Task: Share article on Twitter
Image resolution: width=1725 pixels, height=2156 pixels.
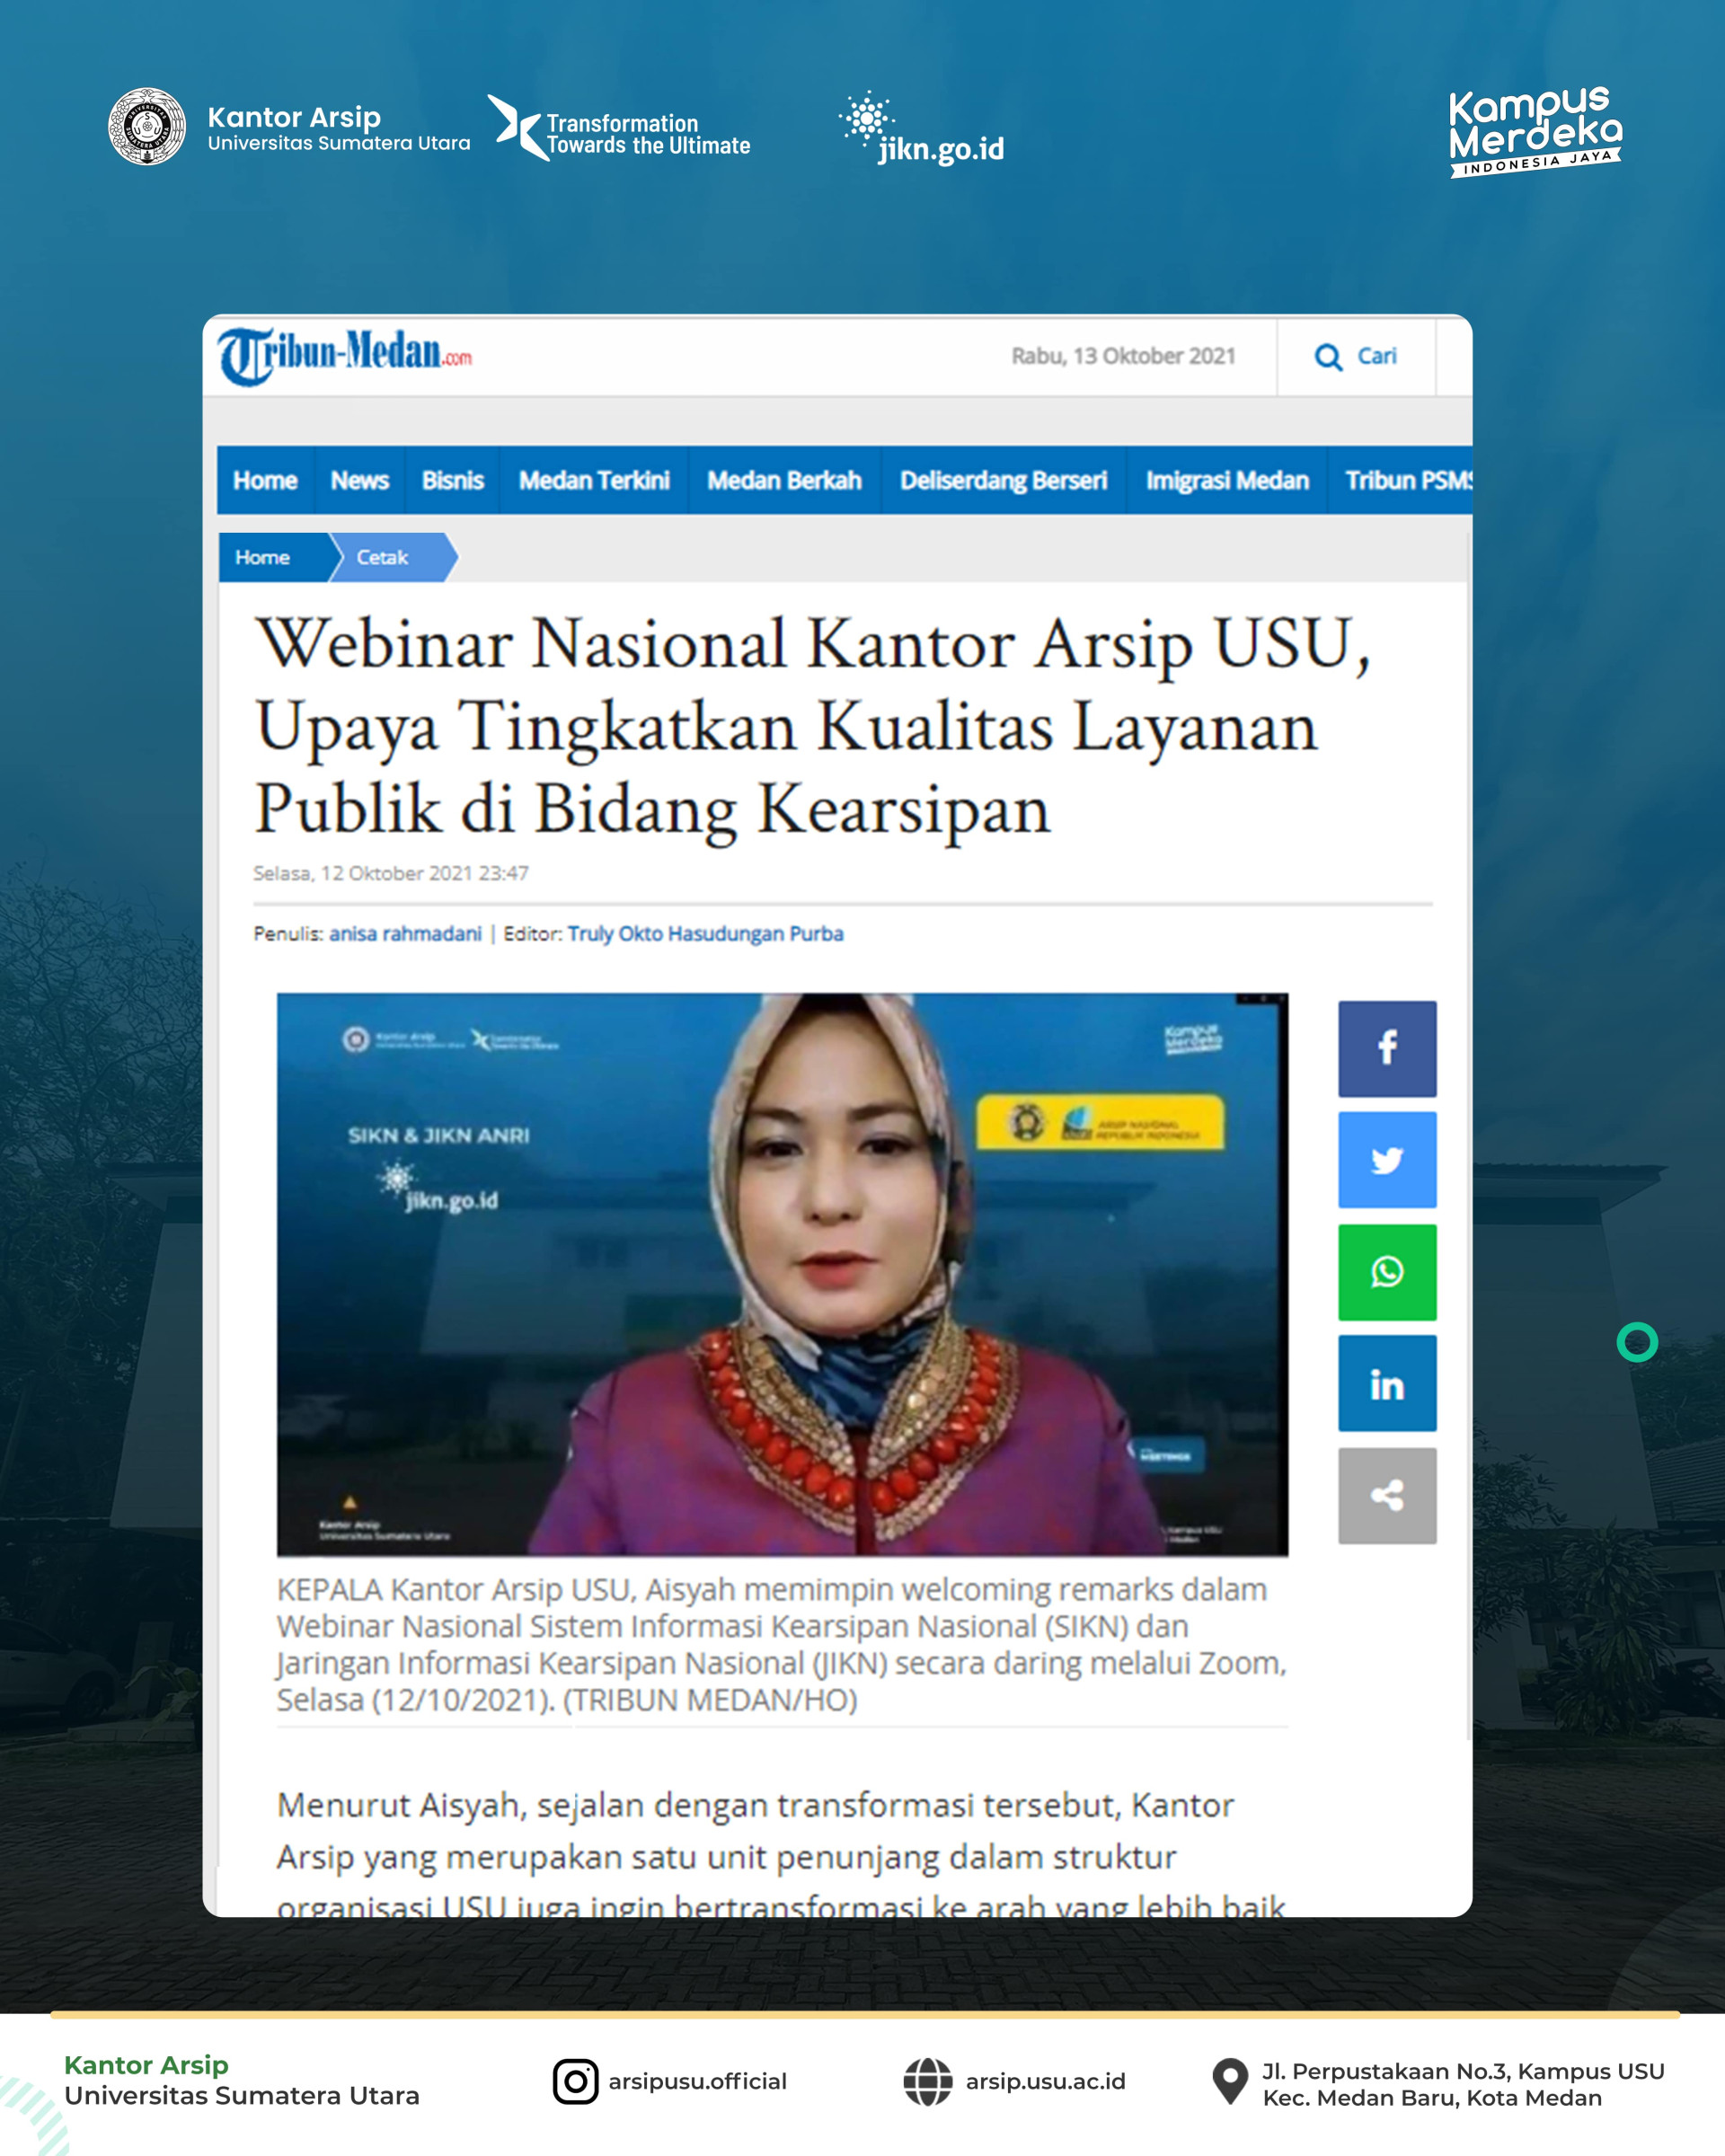Action: pos(1386,1160)
